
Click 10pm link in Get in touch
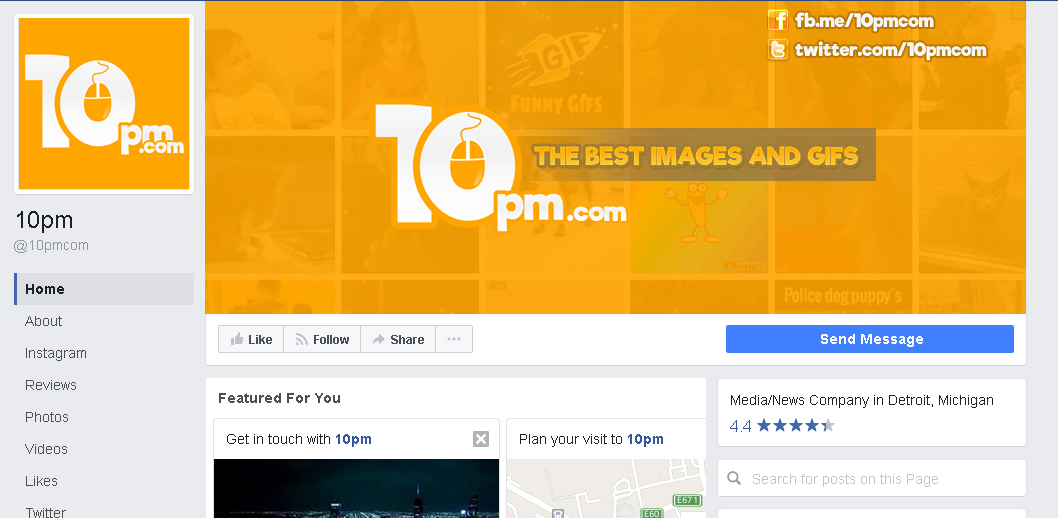353,440
